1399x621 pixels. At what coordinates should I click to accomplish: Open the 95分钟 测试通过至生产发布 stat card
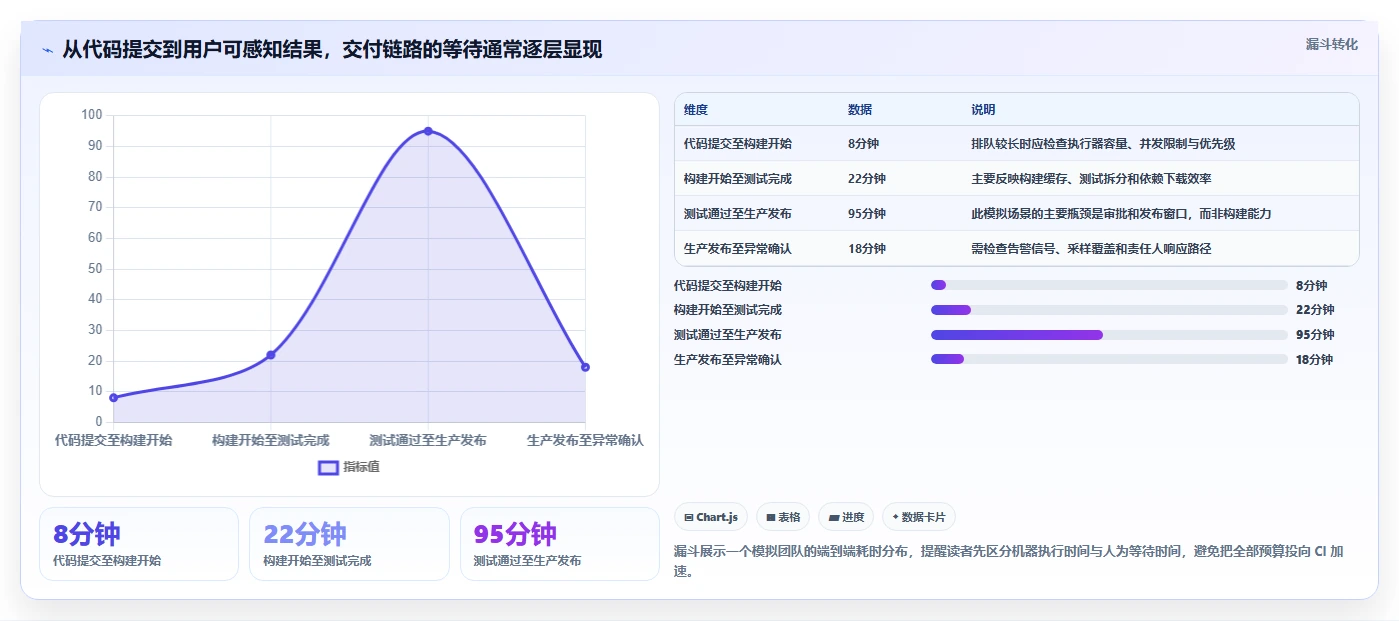(560, 544)
